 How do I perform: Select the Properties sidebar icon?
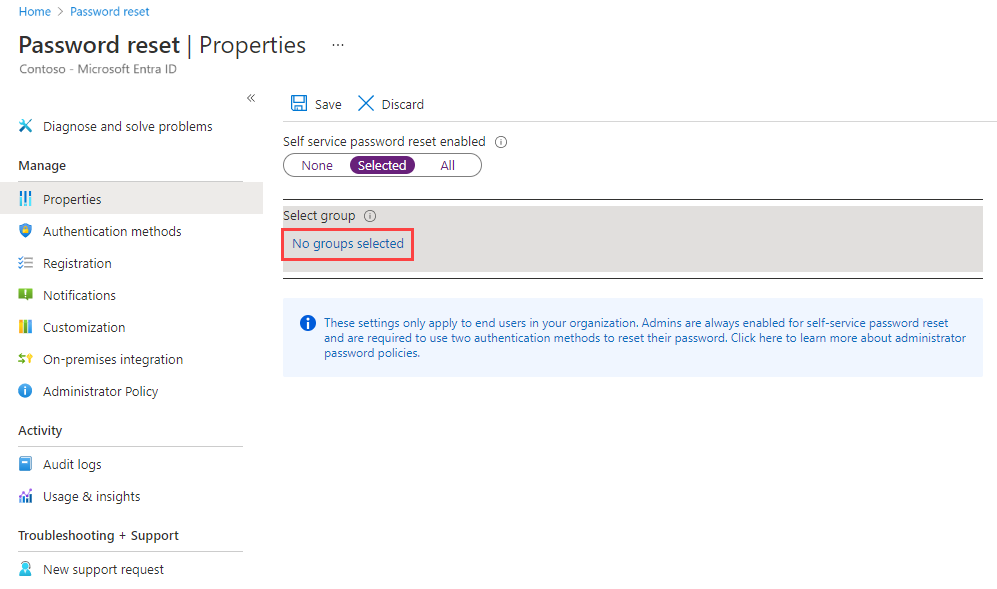click(26, 198)
